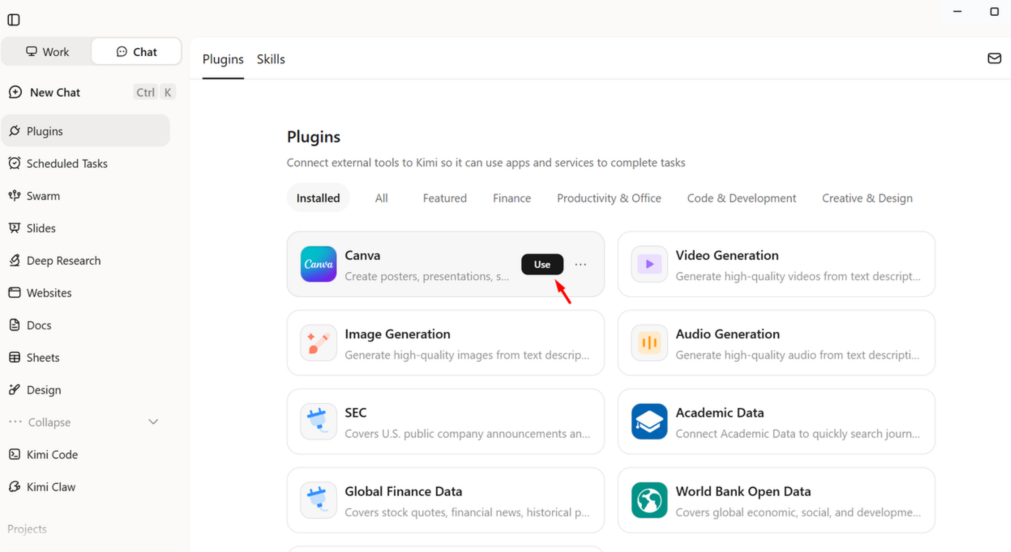Click the Plugins sidebar icon
1011x552 pixels.
click(14, 131)
